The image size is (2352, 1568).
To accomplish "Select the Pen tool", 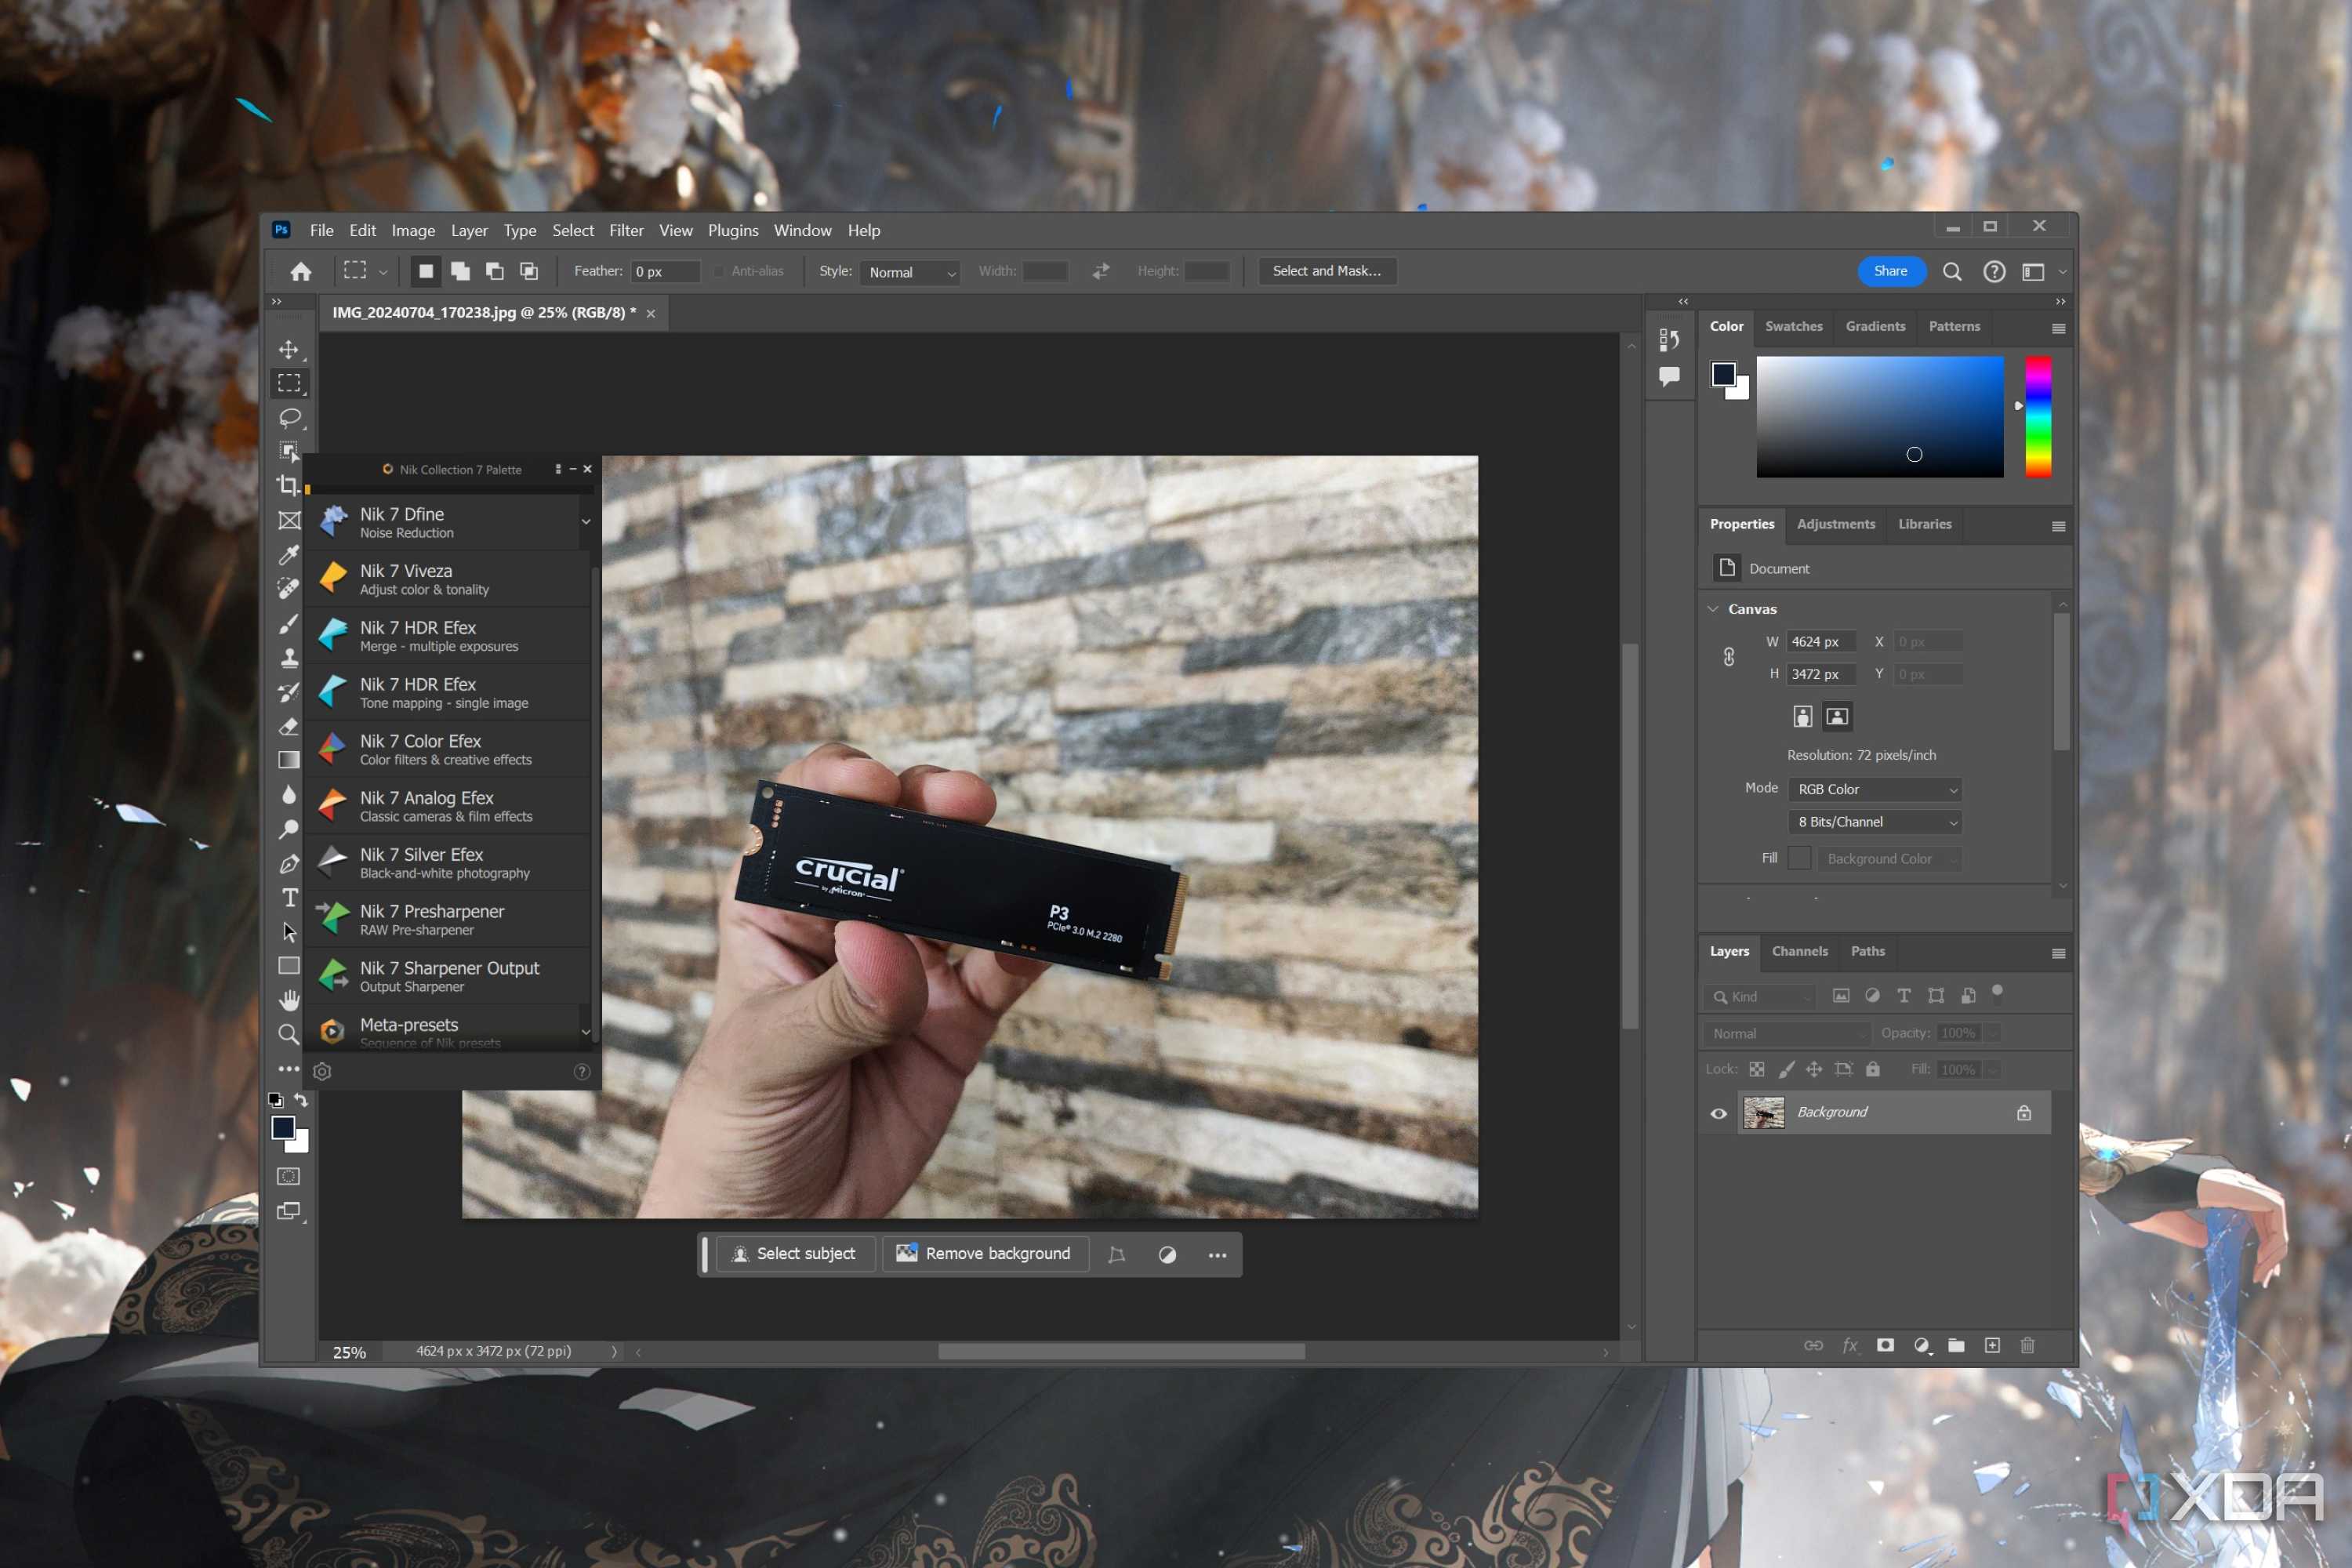I will 289,863.
